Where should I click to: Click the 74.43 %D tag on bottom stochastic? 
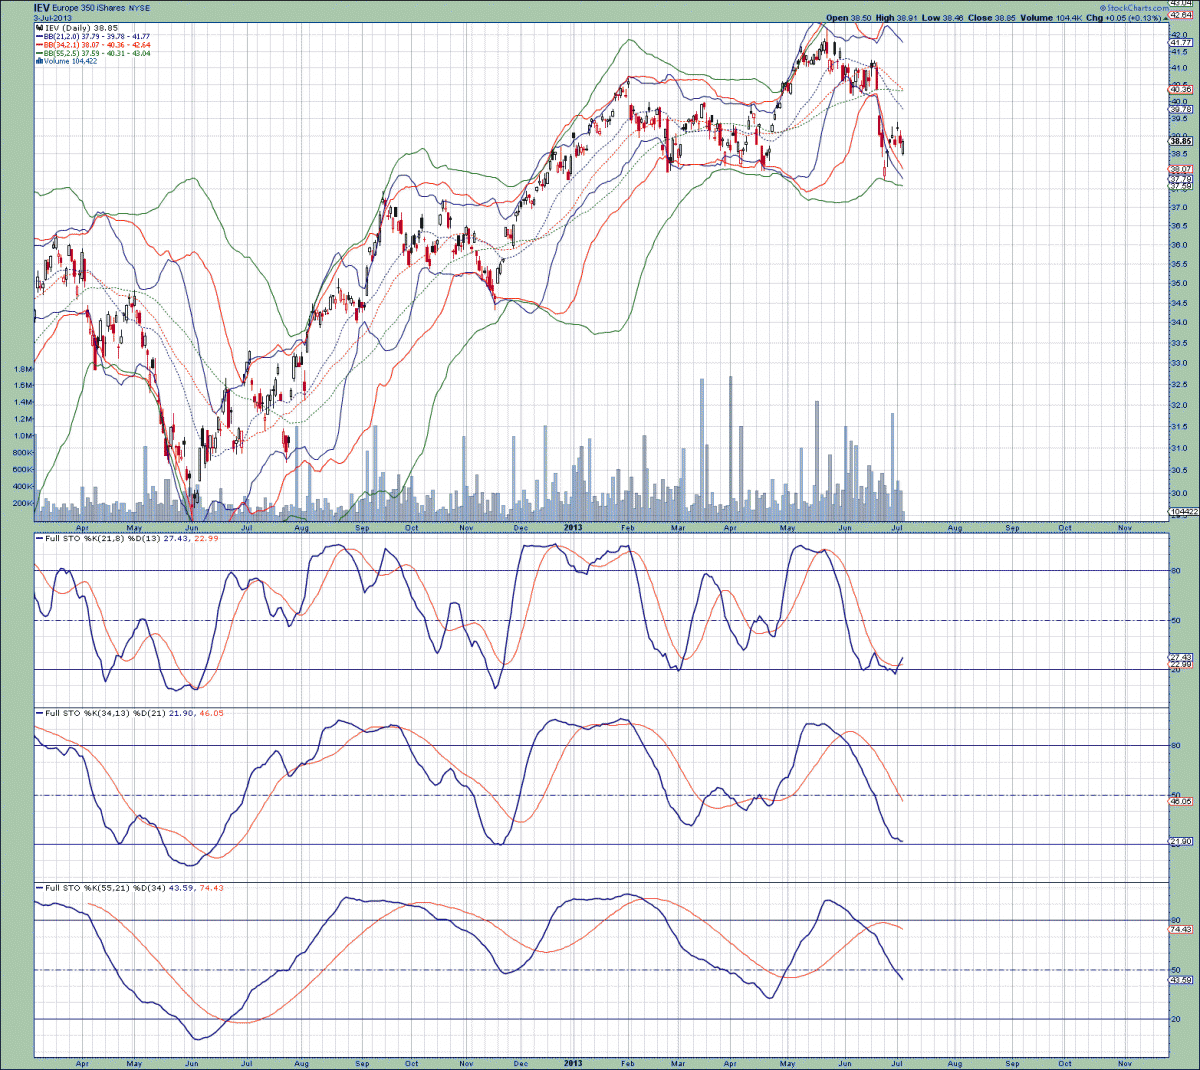point(1180,929)
